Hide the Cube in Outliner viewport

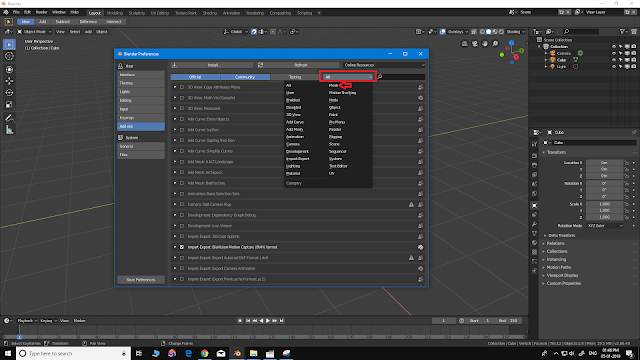coord(614,60)
